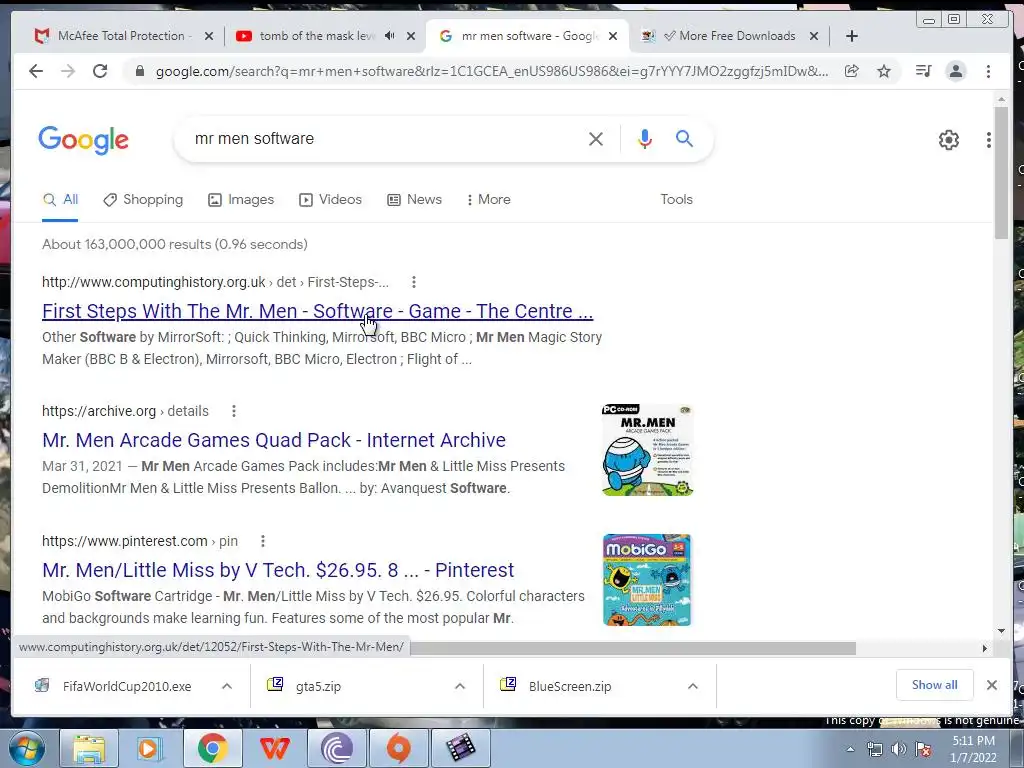The width and height of the screenshot is (1024, 768).
Task: Open the search Tools options
Action: pos(676,199)
